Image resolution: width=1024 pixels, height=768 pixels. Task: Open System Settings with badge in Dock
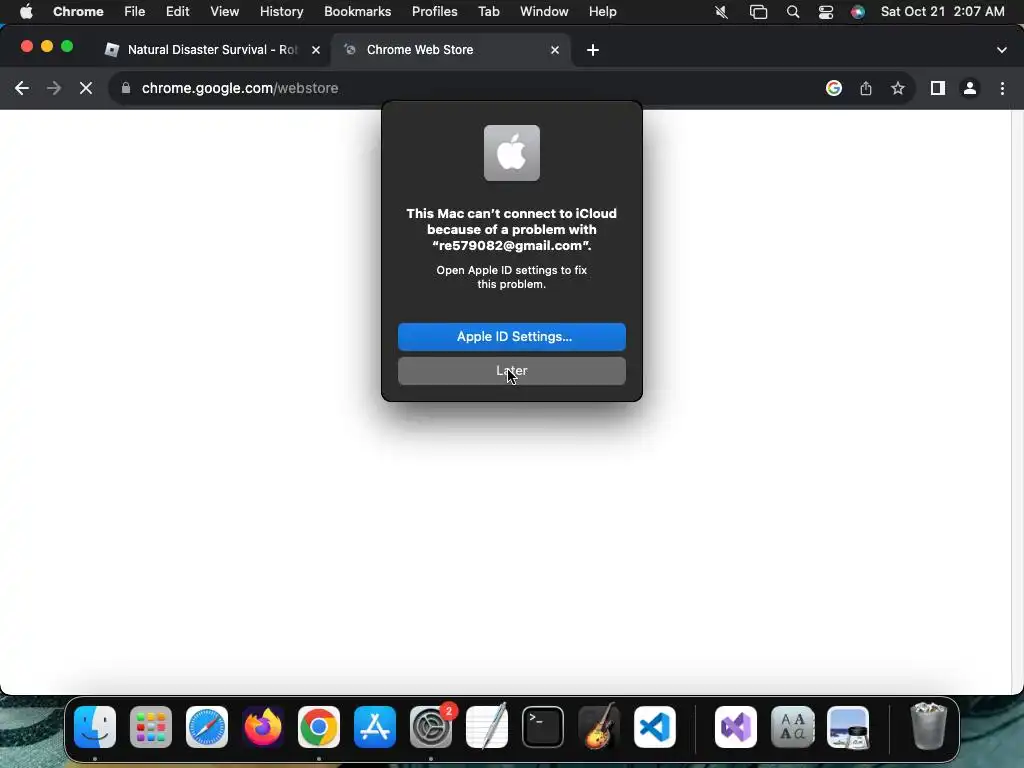[431, 727]
